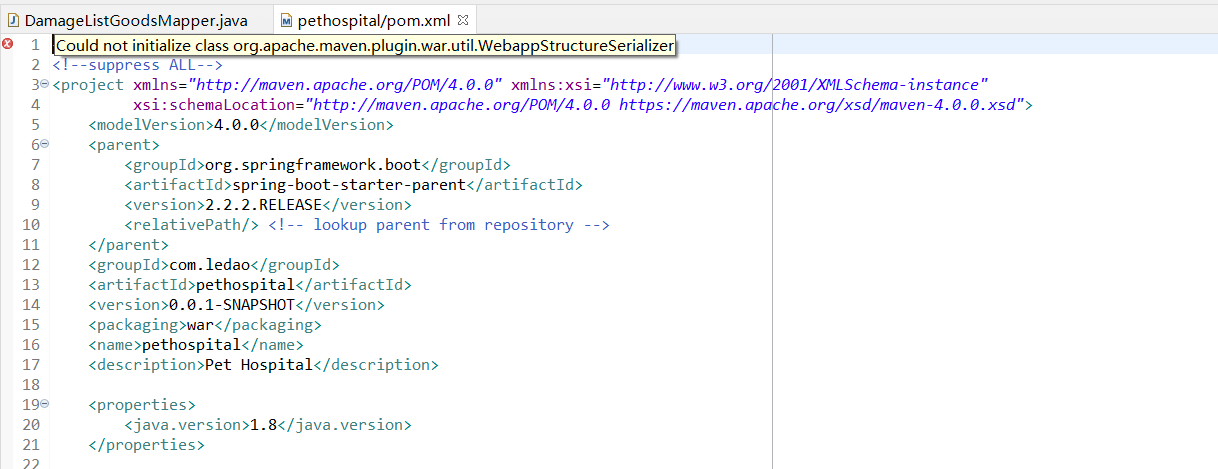The image size is (1218, 469).
Task: Click the description text Pet Hospital
Action: pyautogui.click(x=259, y=365)
